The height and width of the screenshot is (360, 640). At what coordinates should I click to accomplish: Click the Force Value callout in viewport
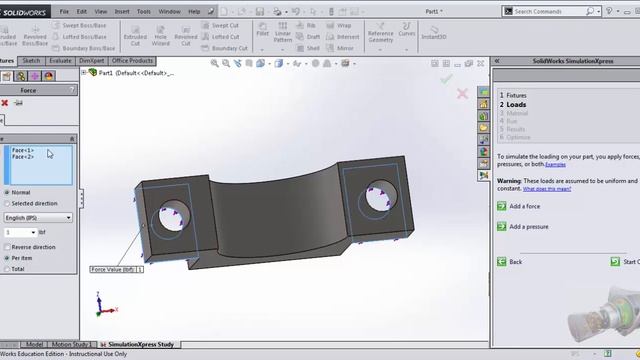pyautogui.click(x=117, y=269)
